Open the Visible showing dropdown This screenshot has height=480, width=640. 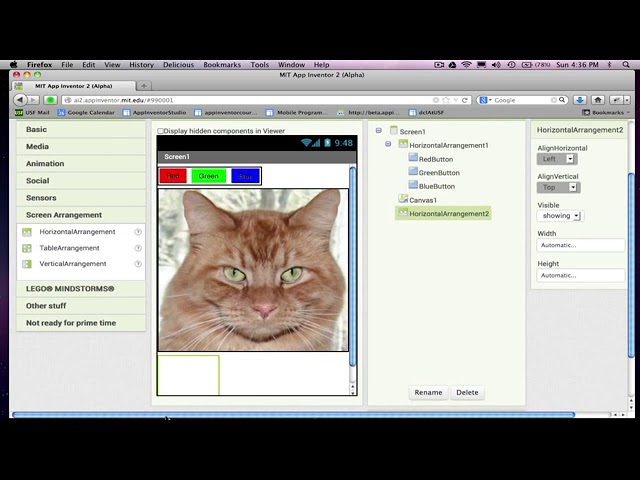point(560,216)
